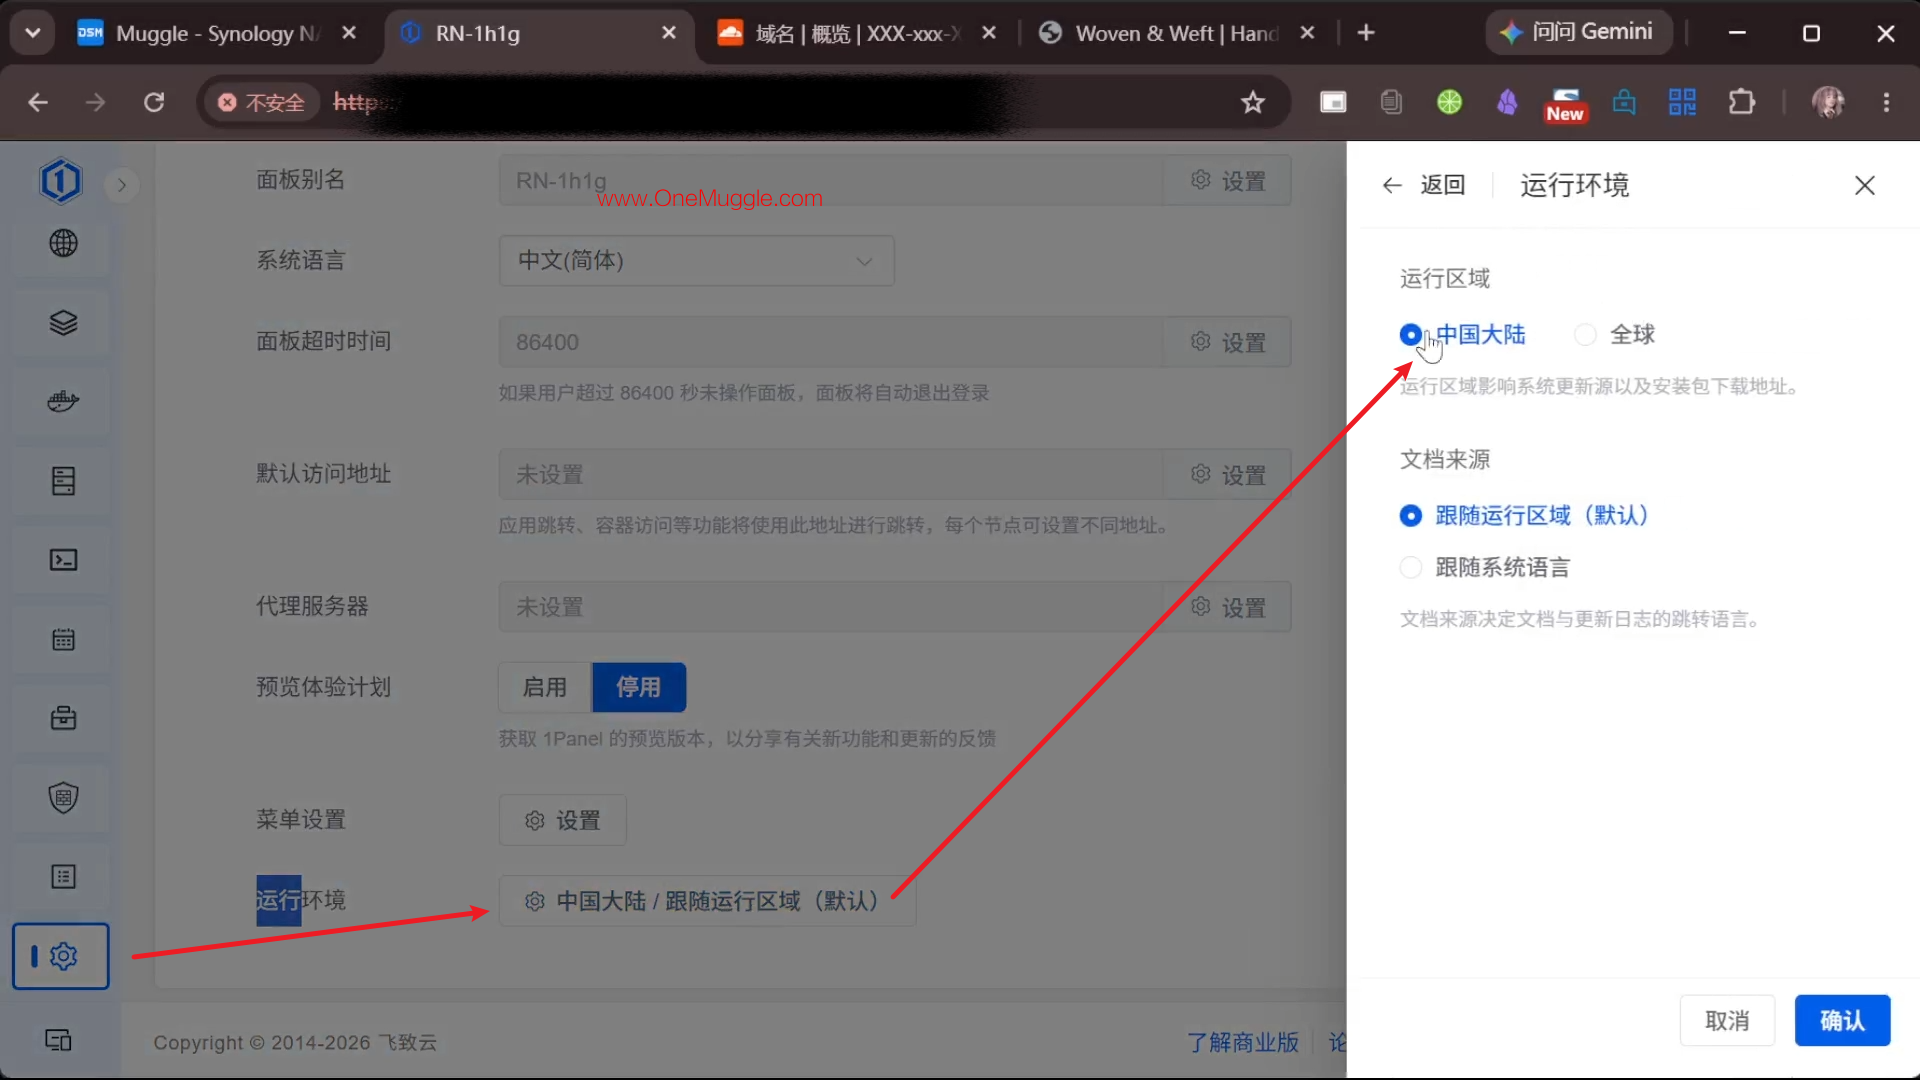The height and width of the screenshot is (1080, 1920).
Task: Click 设置 beside the 代理服务器 field
Action: pyautogui.click(x=1228, y=607)
